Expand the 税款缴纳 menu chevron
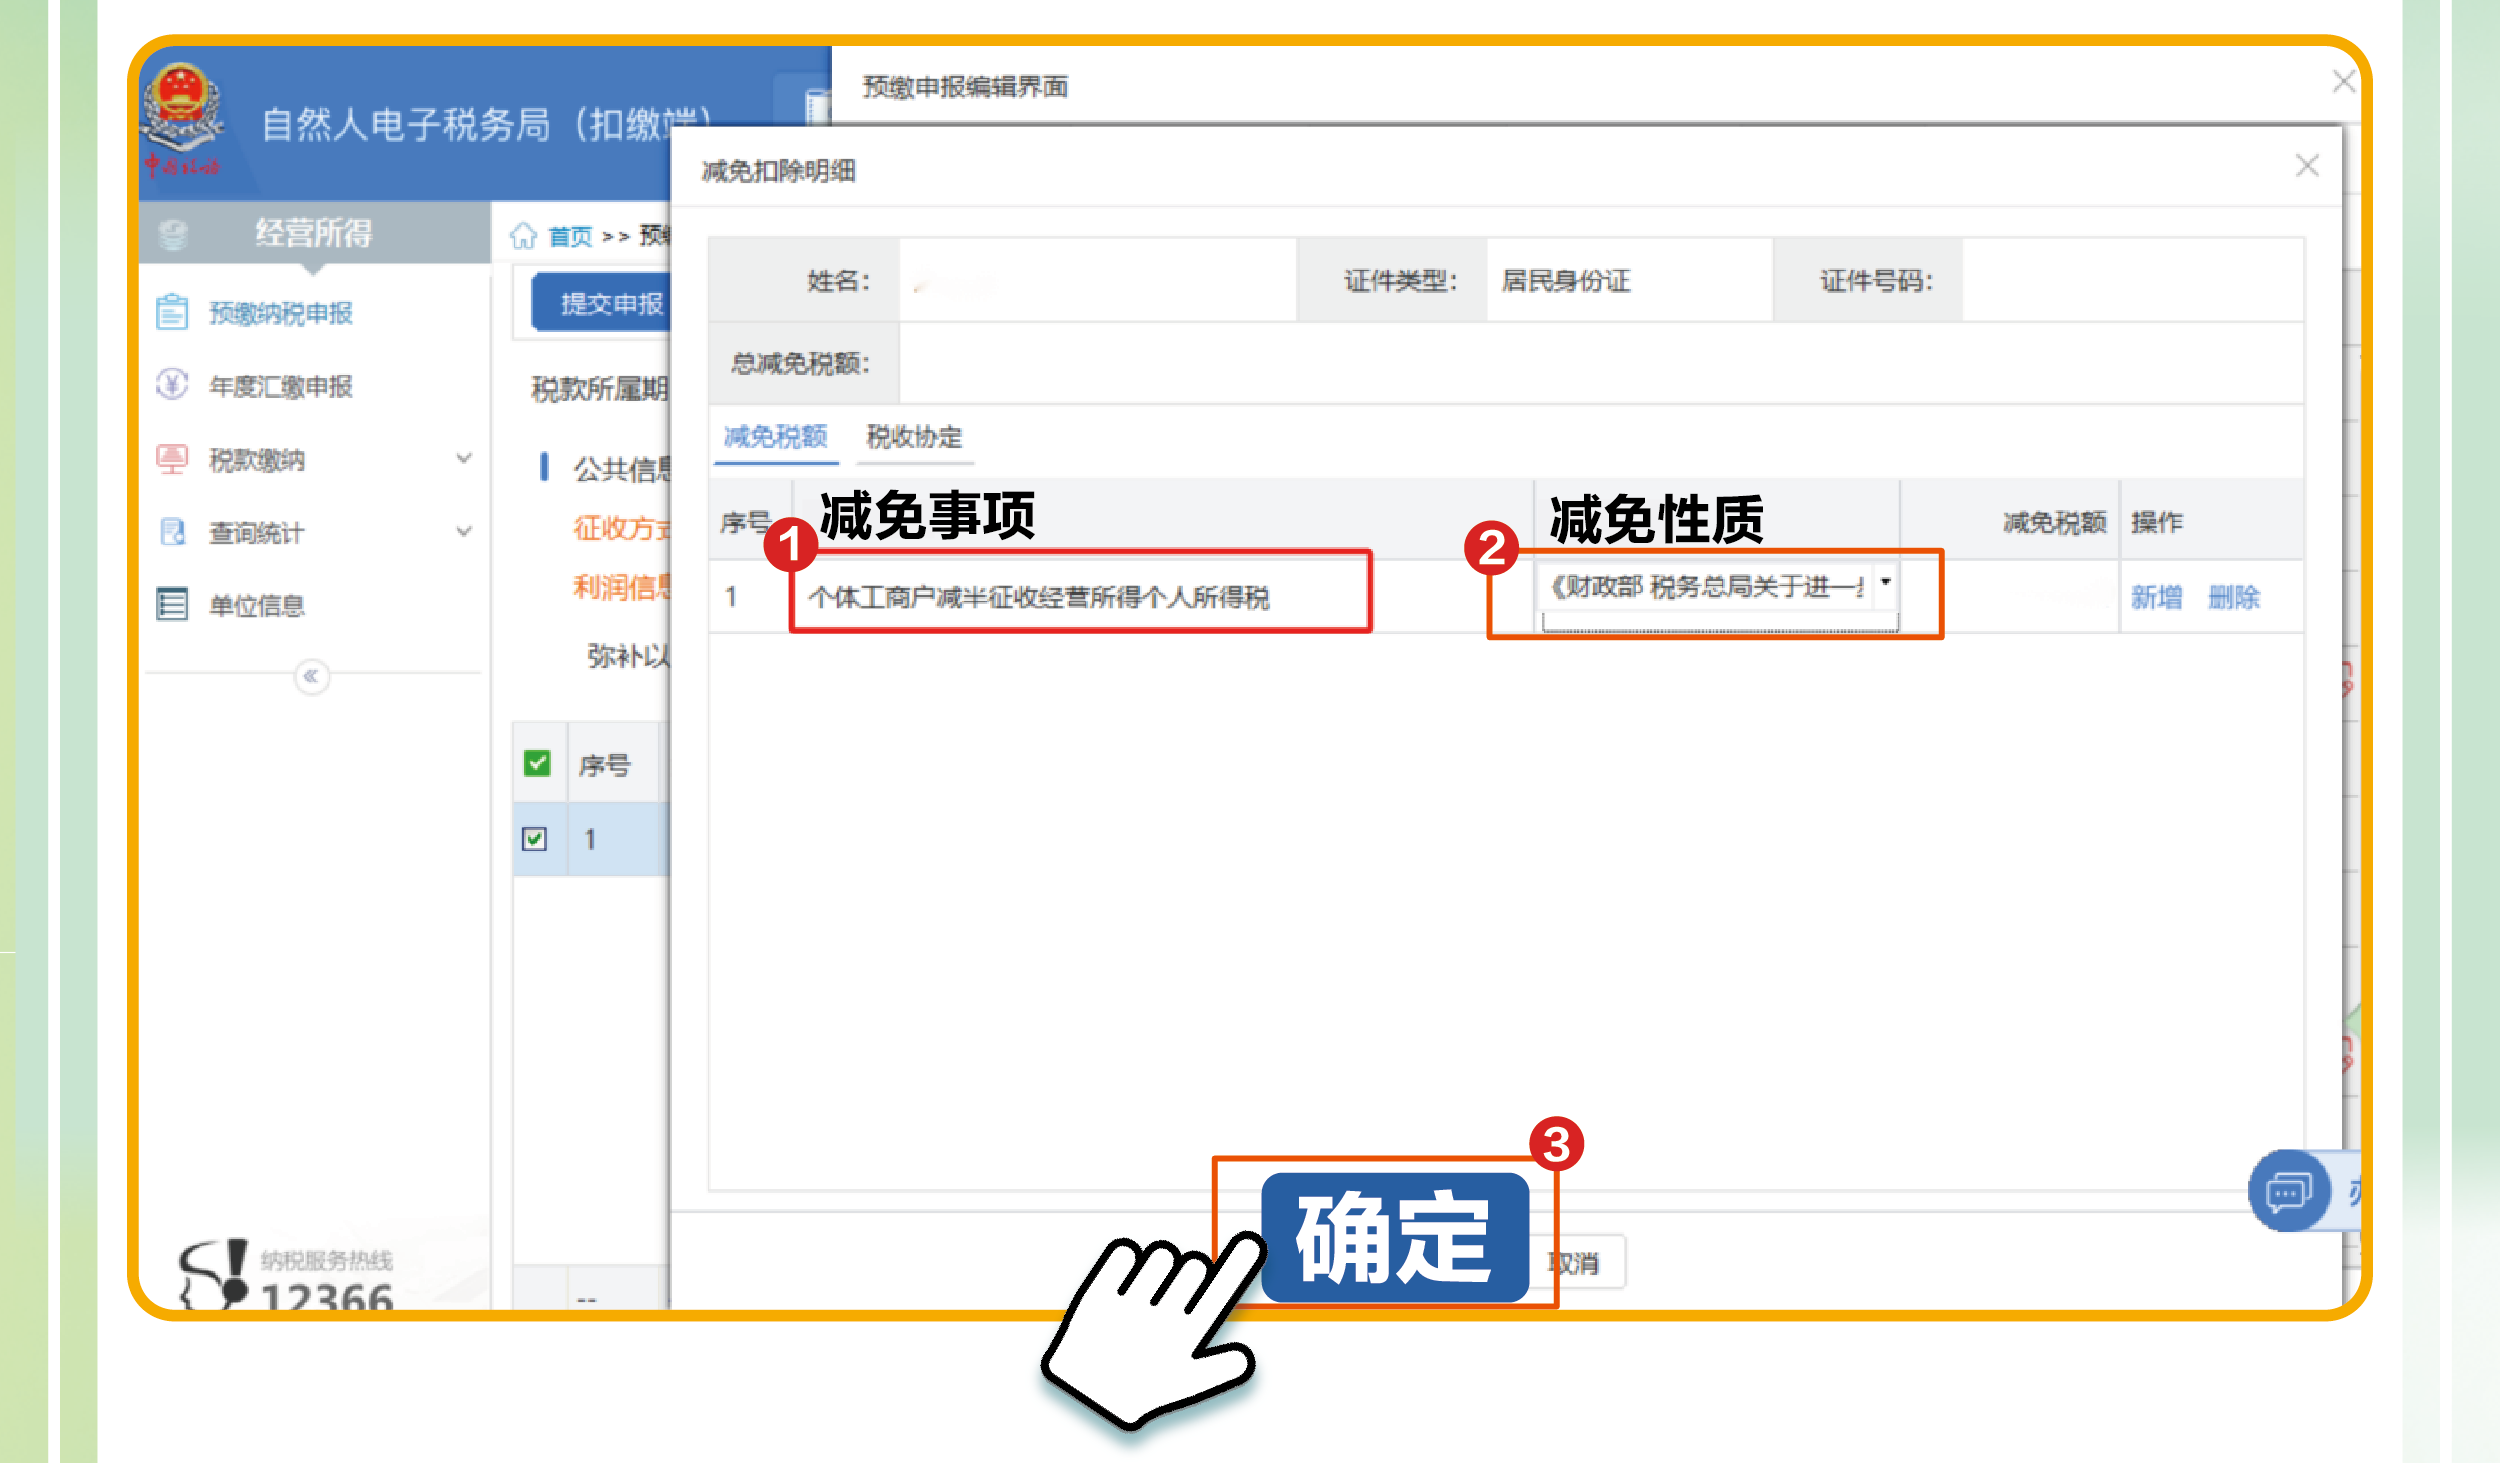This screenshot has height=1463, width=2500. (x=464, y=458)
